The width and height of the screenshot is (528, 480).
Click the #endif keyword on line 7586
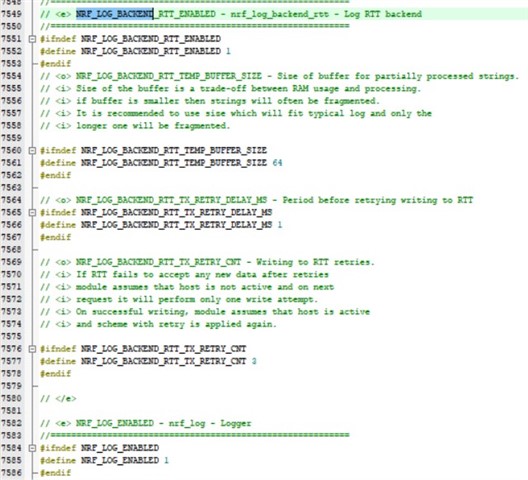click(x=56, y=473)
